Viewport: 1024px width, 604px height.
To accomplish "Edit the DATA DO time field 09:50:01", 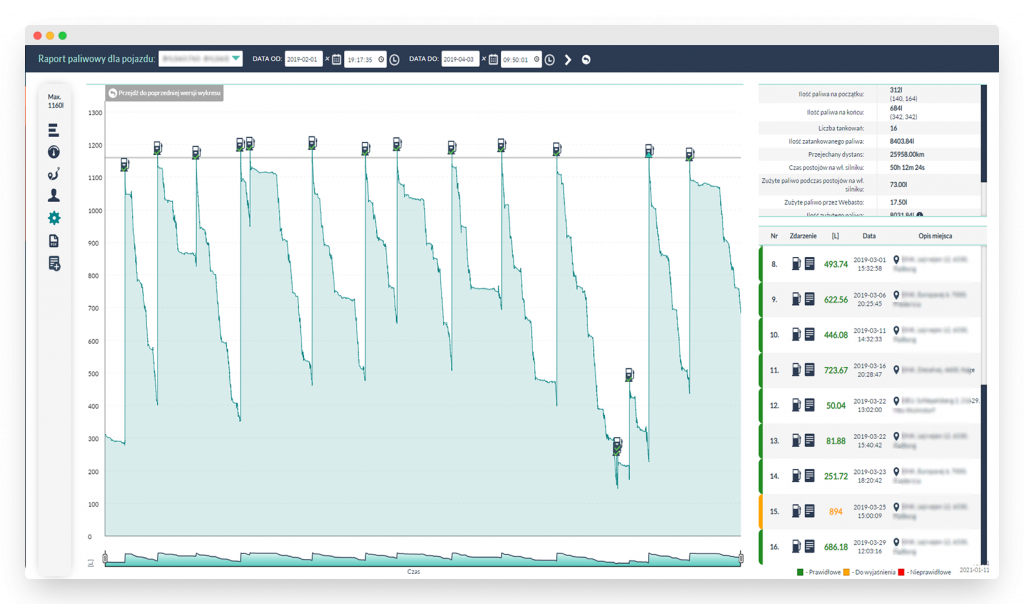I will pyautogui.click(x=520, y=59).
